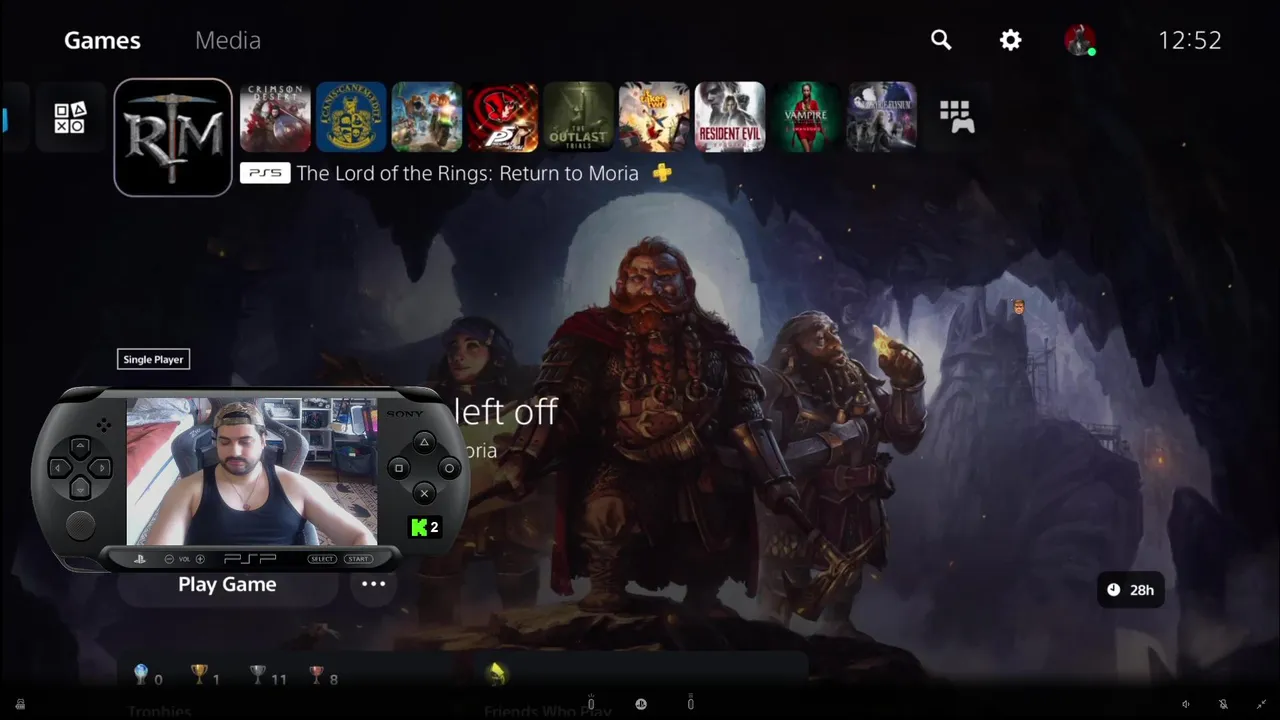Click the 28h play time badge

[1130, 590]
